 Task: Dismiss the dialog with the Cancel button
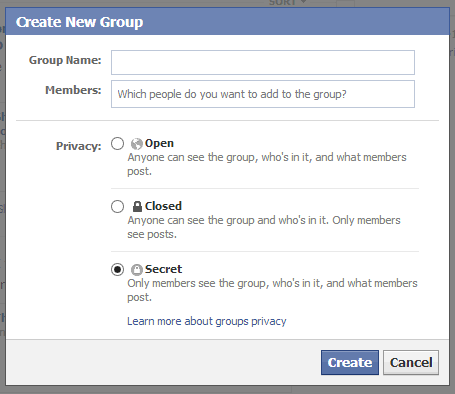[411, 362]
